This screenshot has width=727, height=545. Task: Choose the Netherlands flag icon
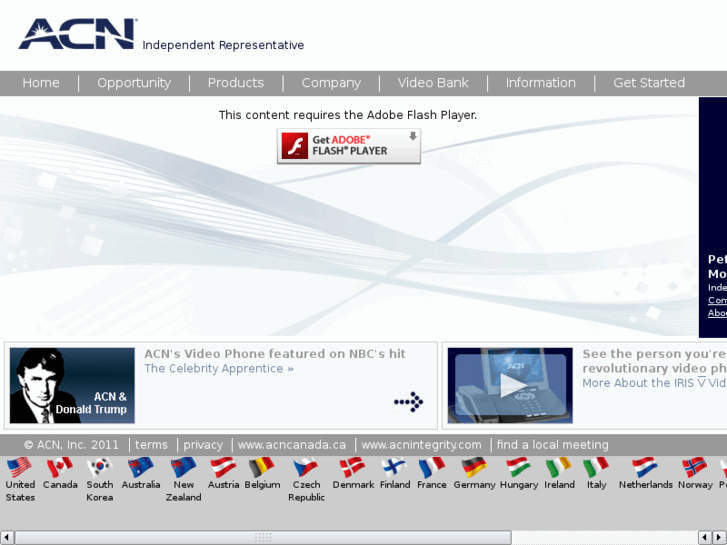click(x=645, y=467)
